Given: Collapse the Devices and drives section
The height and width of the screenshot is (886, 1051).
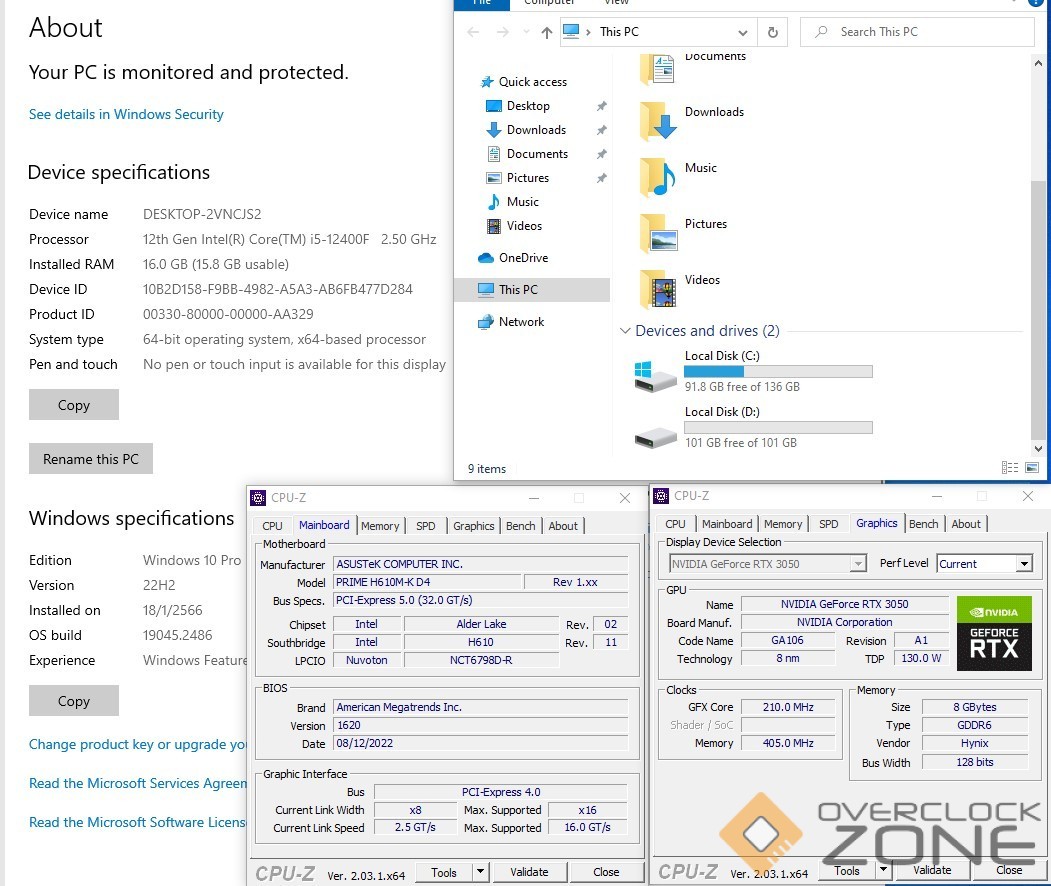Looking at the screenshot, I should [x=626, y=331].
